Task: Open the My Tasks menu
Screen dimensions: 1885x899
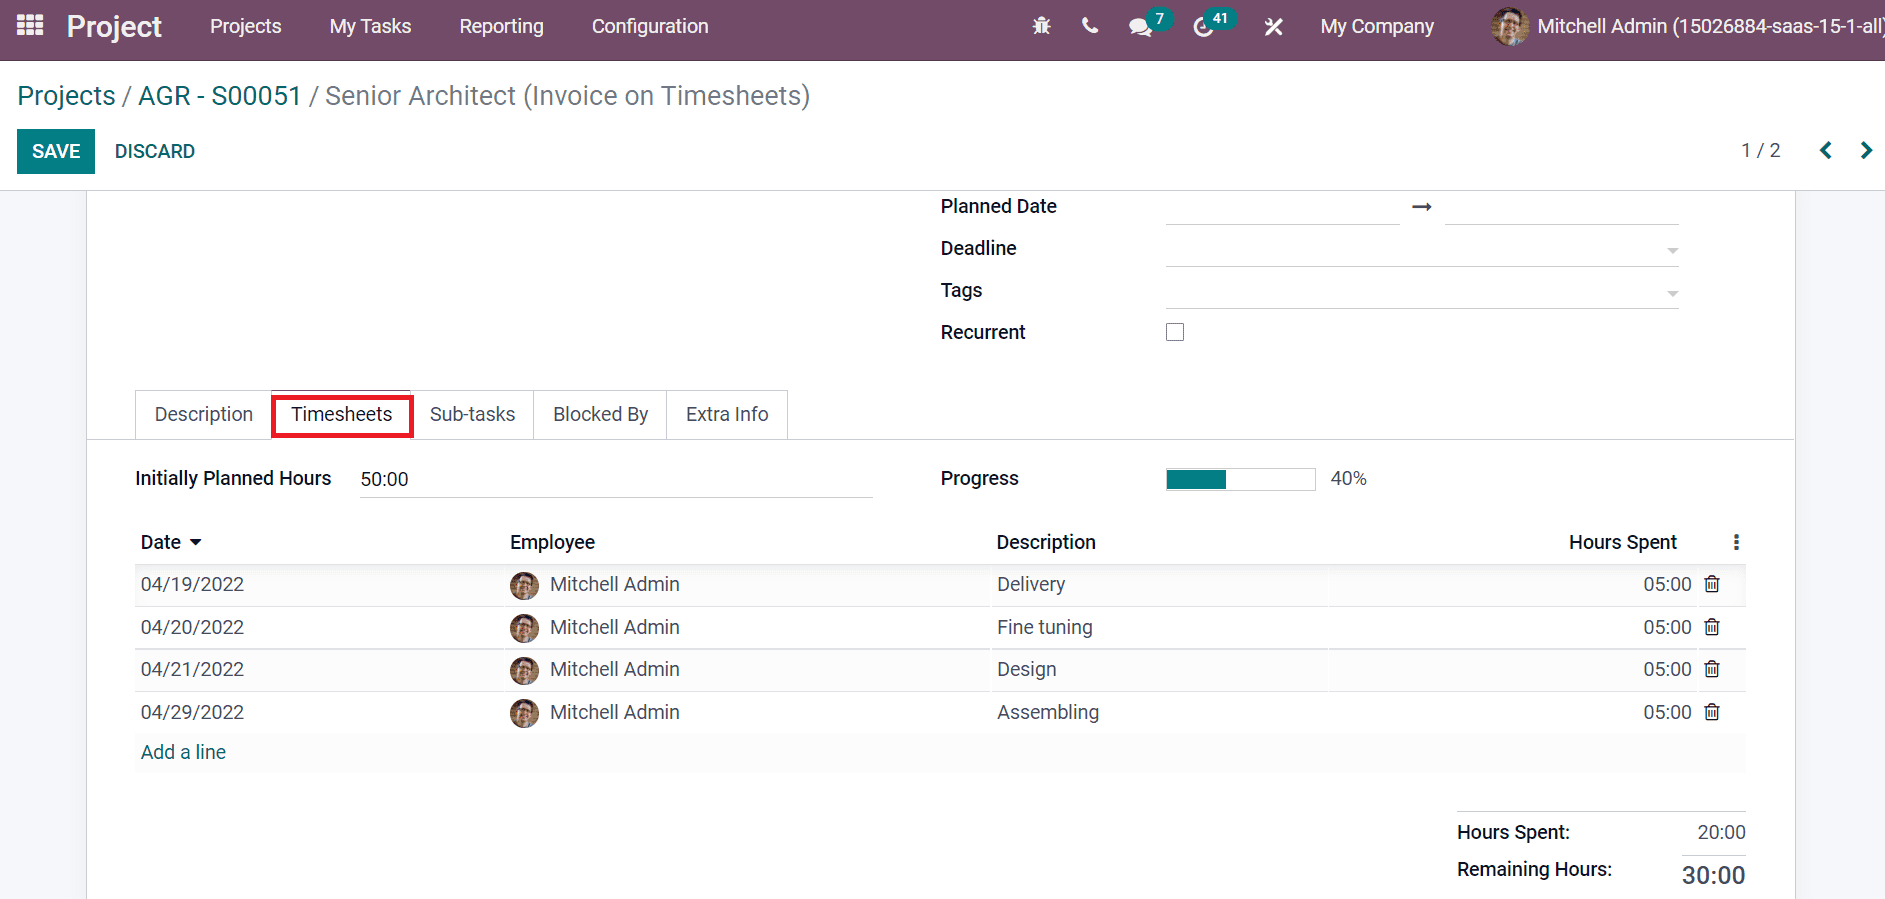Action: coord(370,26)
